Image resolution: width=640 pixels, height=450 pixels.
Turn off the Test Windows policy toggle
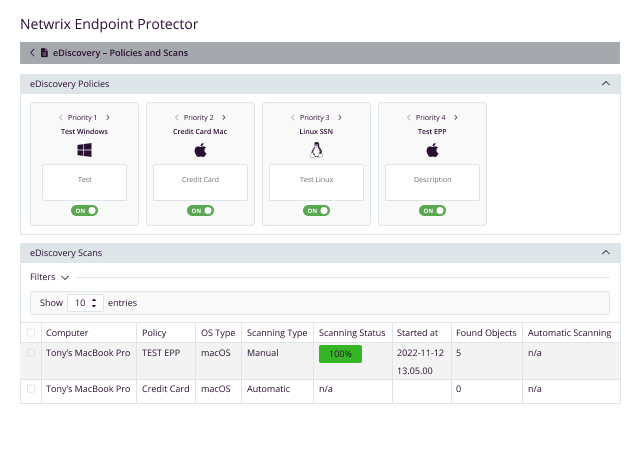pyautogui.click(x=84, y=211)
